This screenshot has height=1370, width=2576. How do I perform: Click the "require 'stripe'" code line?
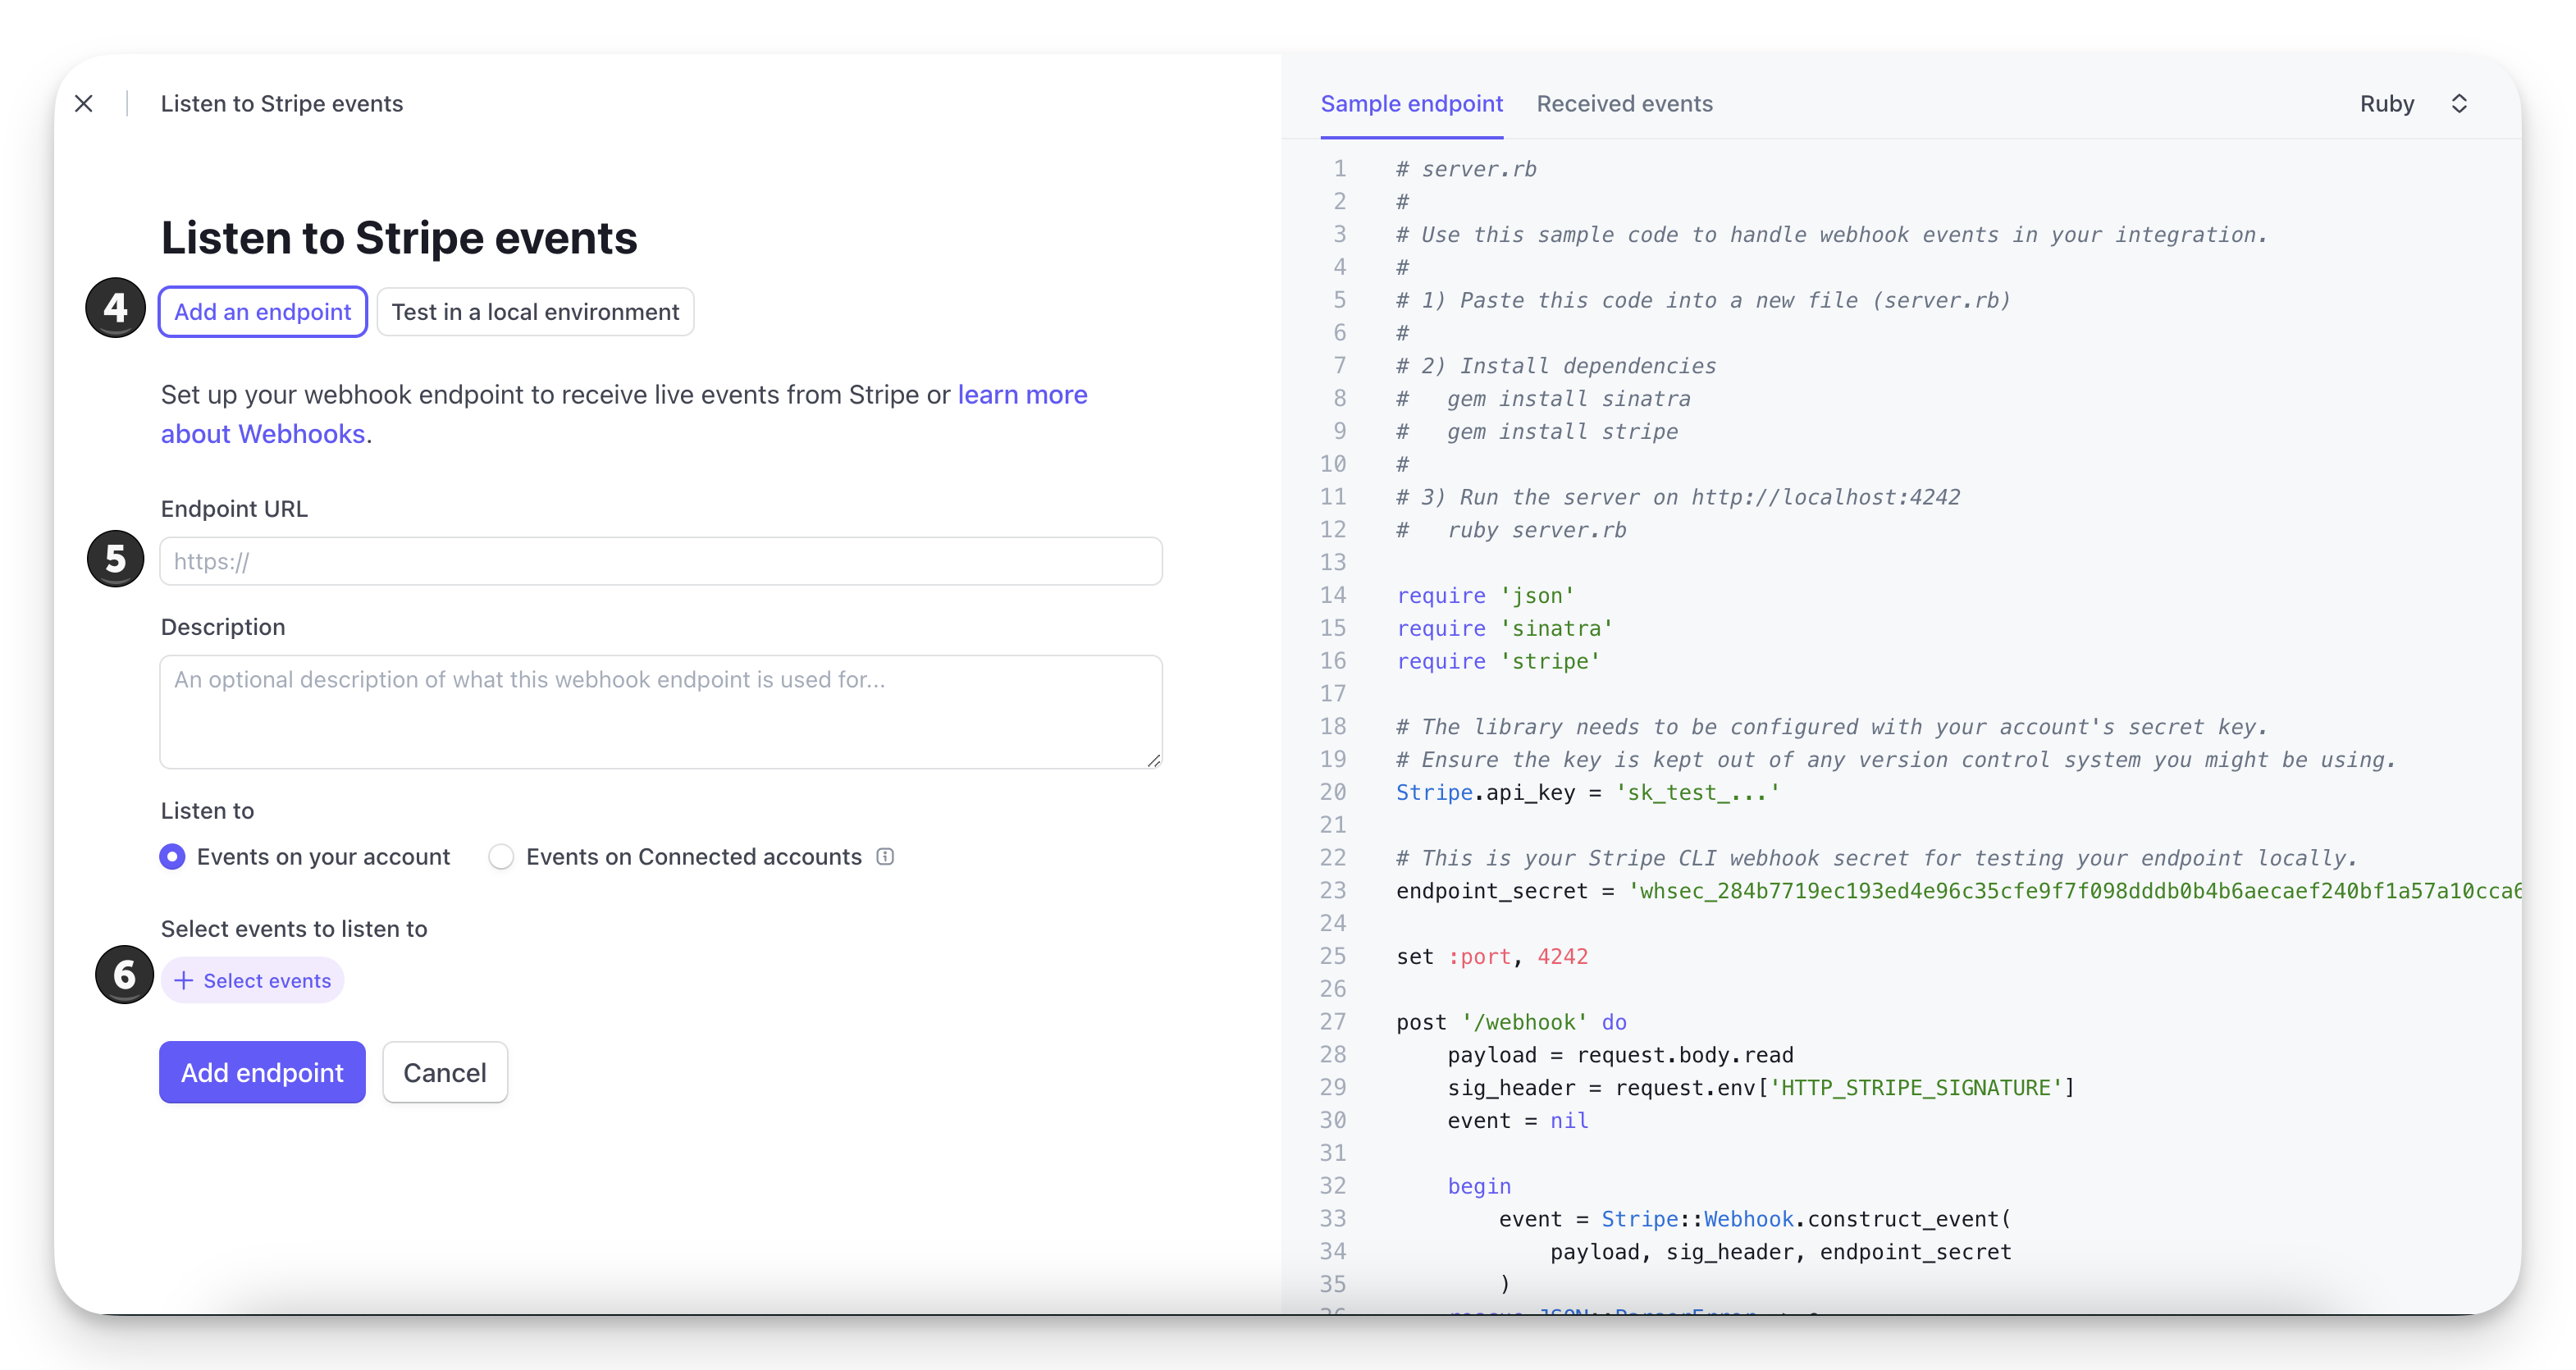[1498, 661]
